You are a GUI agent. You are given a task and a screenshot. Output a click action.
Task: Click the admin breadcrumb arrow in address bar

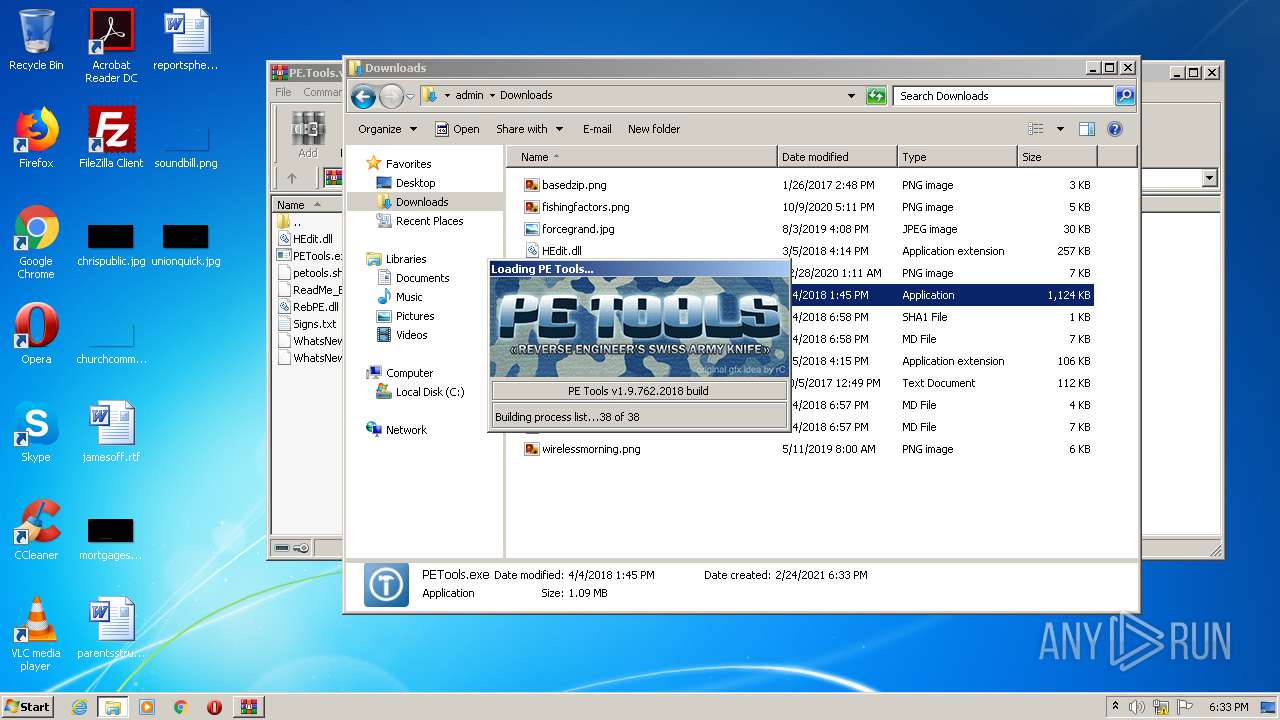coord(492,96)
